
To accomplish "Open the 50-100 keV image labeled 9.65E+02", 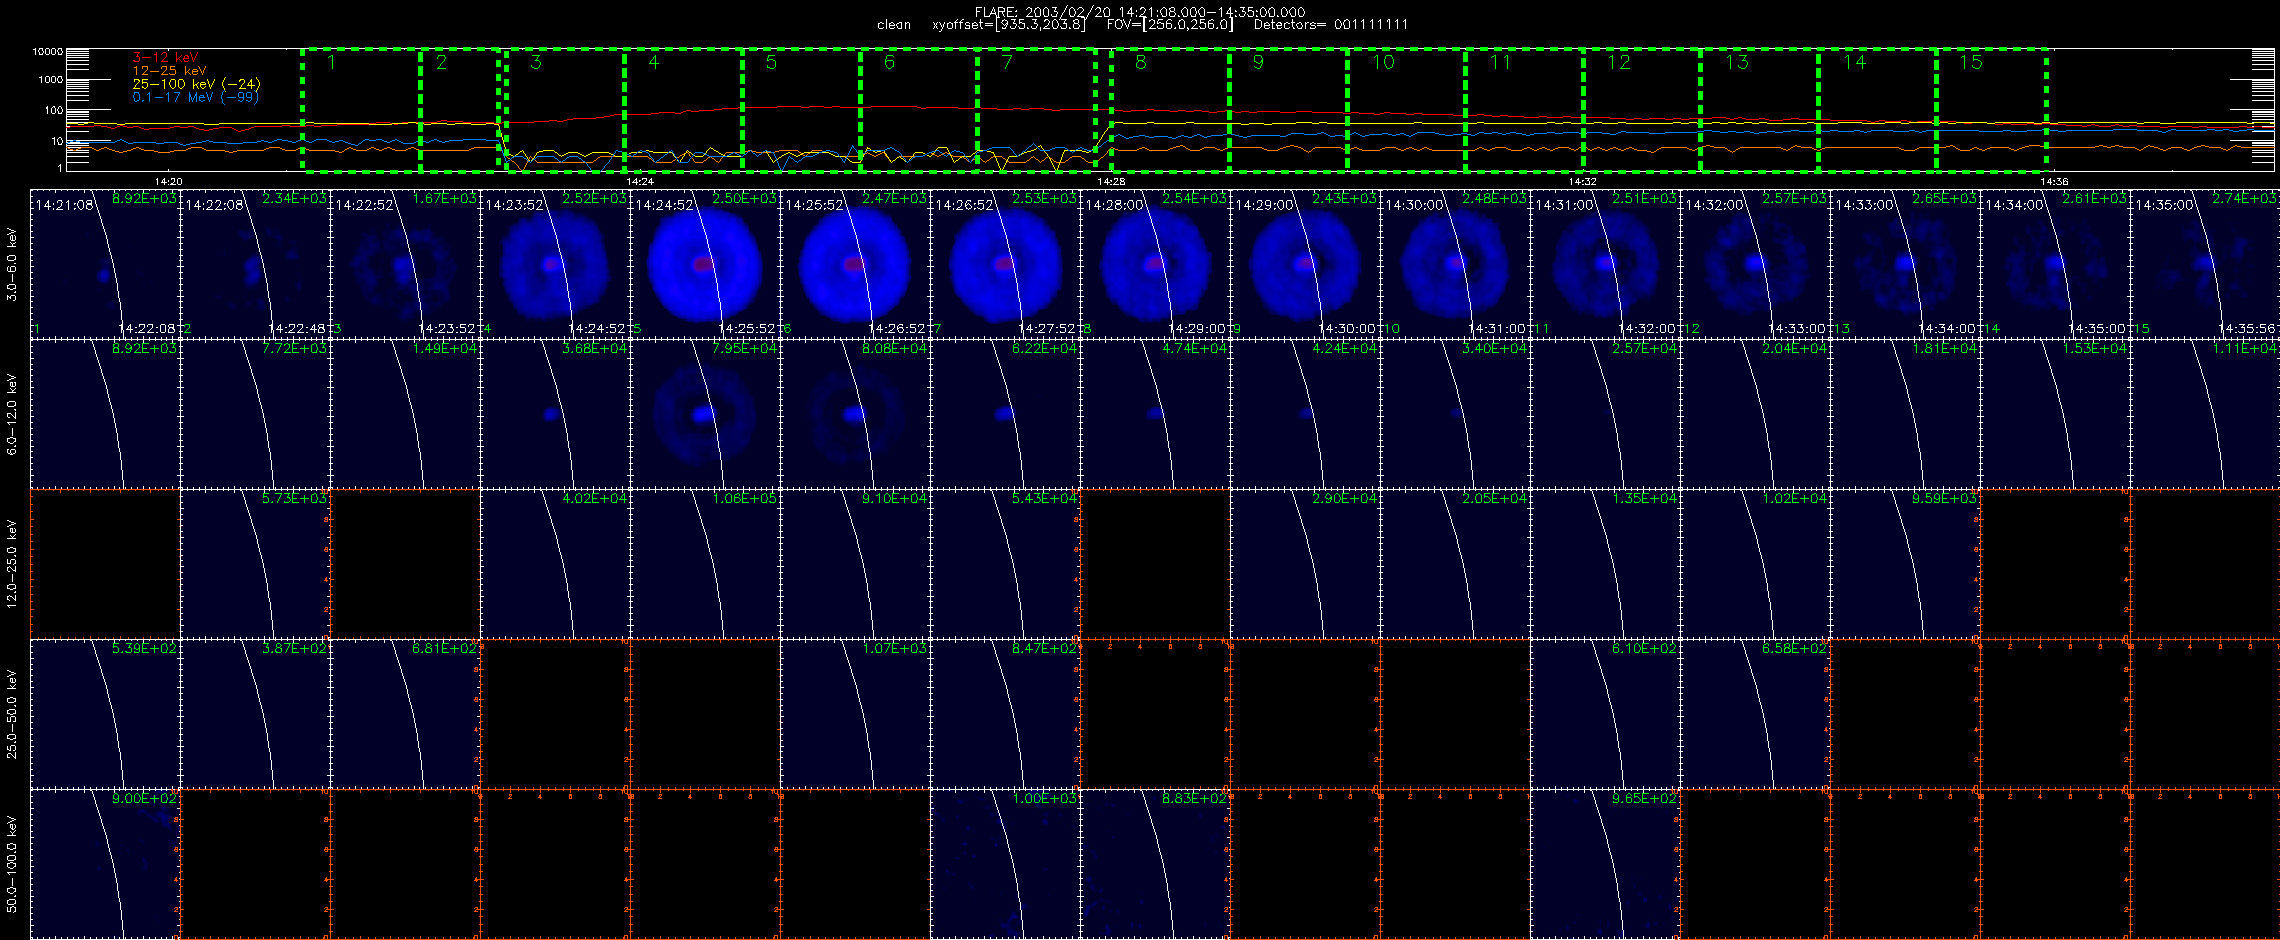I will pos(1605,864).
